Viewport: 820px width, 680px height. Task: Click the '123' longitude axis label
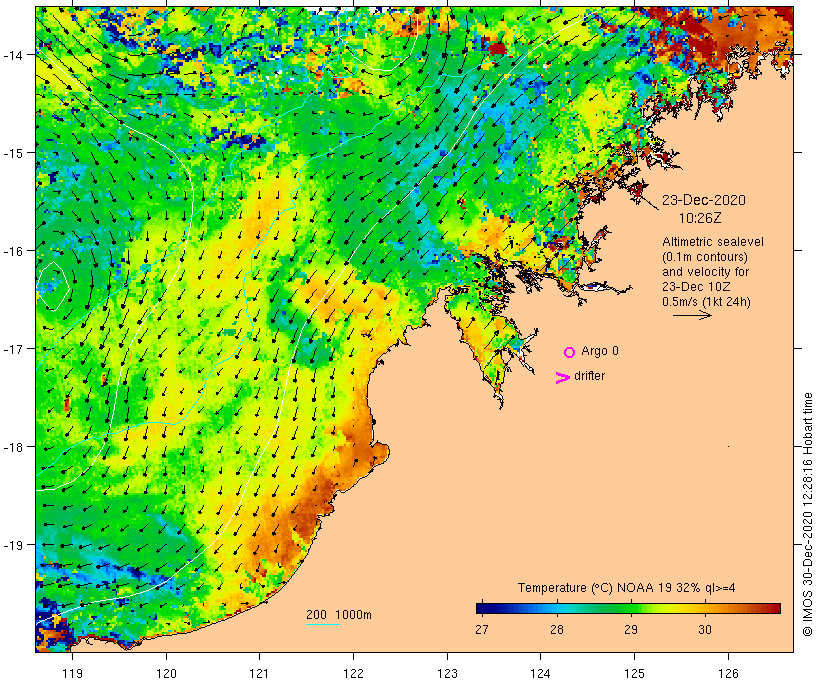point(447,673)
